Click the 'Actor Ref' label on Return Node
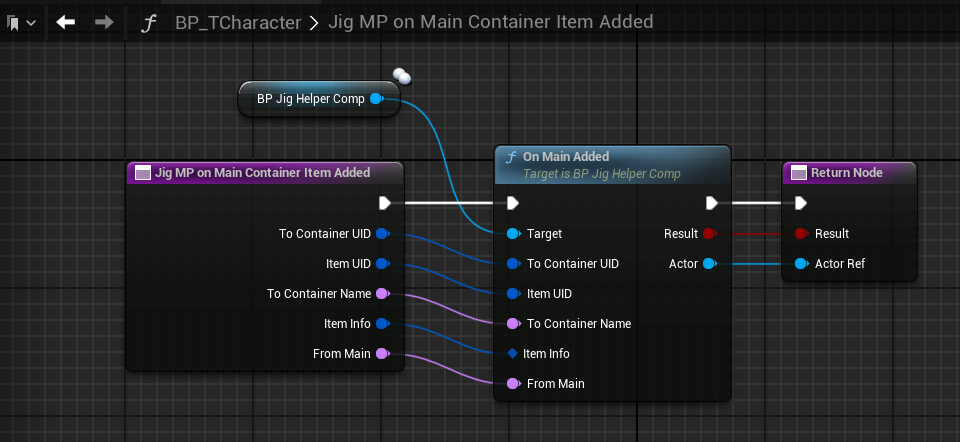960x442 pixels. point(839,263)
